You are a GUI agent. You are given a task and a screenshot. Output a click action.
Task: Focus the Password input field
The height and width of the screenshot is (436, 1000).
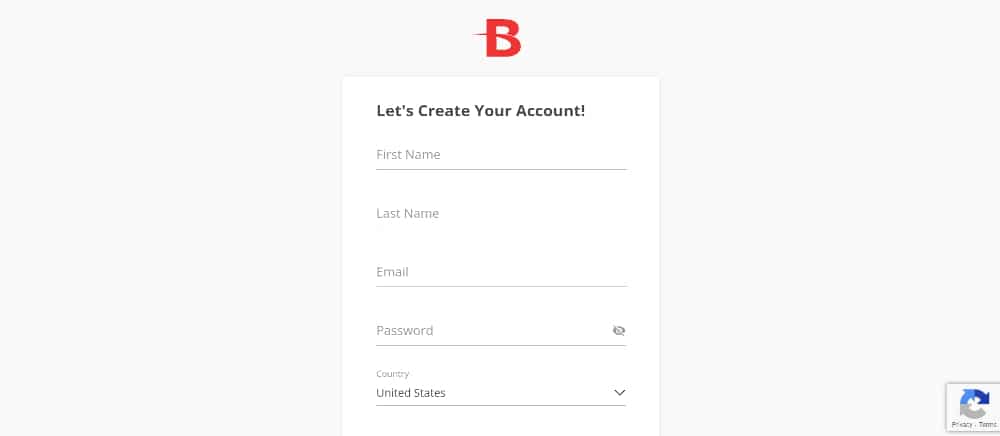(x=490, y=331)
